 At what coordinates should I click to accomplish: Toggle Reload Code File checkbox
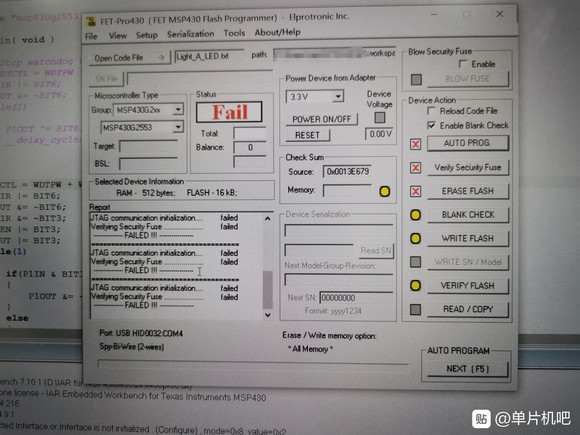pyautogui.click(x=431, y=111)
